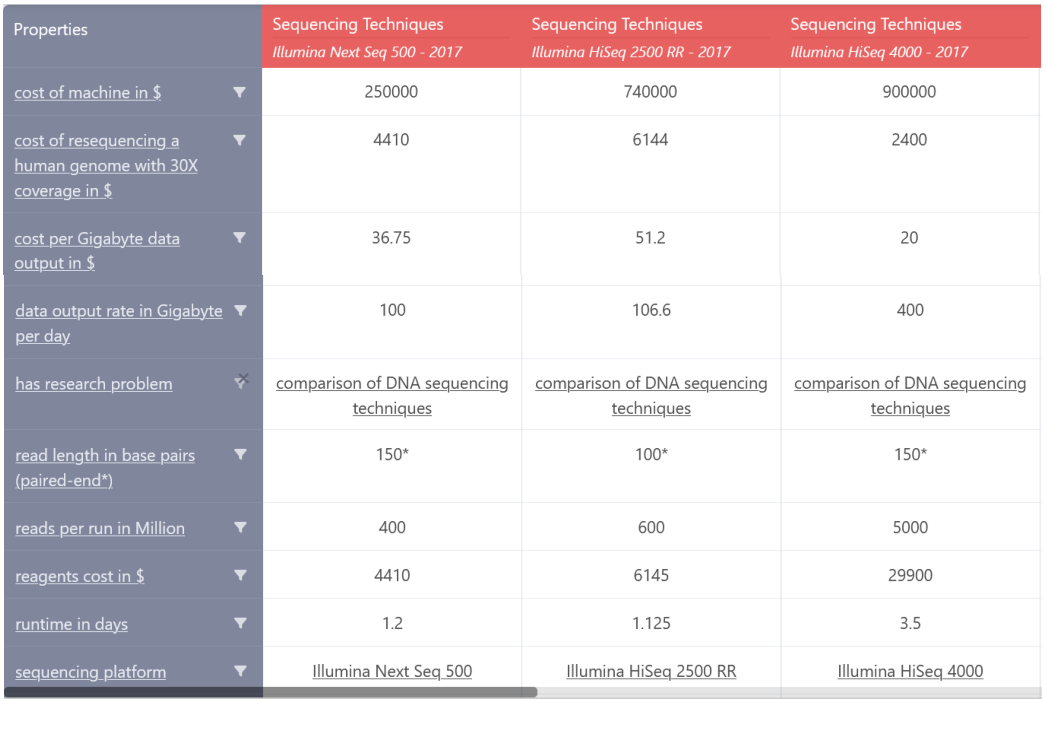Screen dimensions: 1046x739
Task: Click the filter icon beside runtime in days
Action: click(239, 623)
